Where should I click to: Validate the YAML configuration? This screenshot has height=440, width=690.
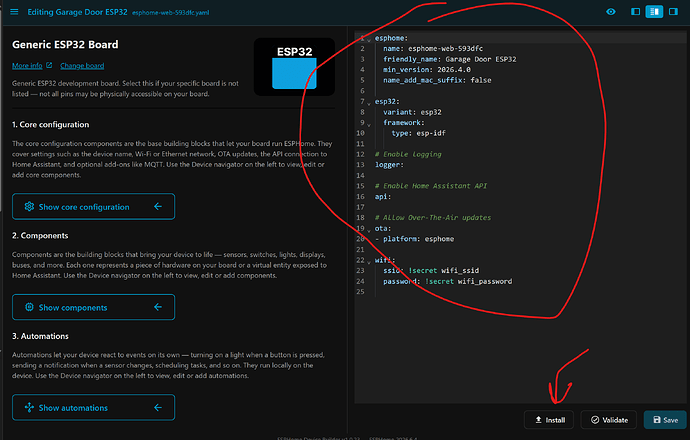click(x=609, y=420)
